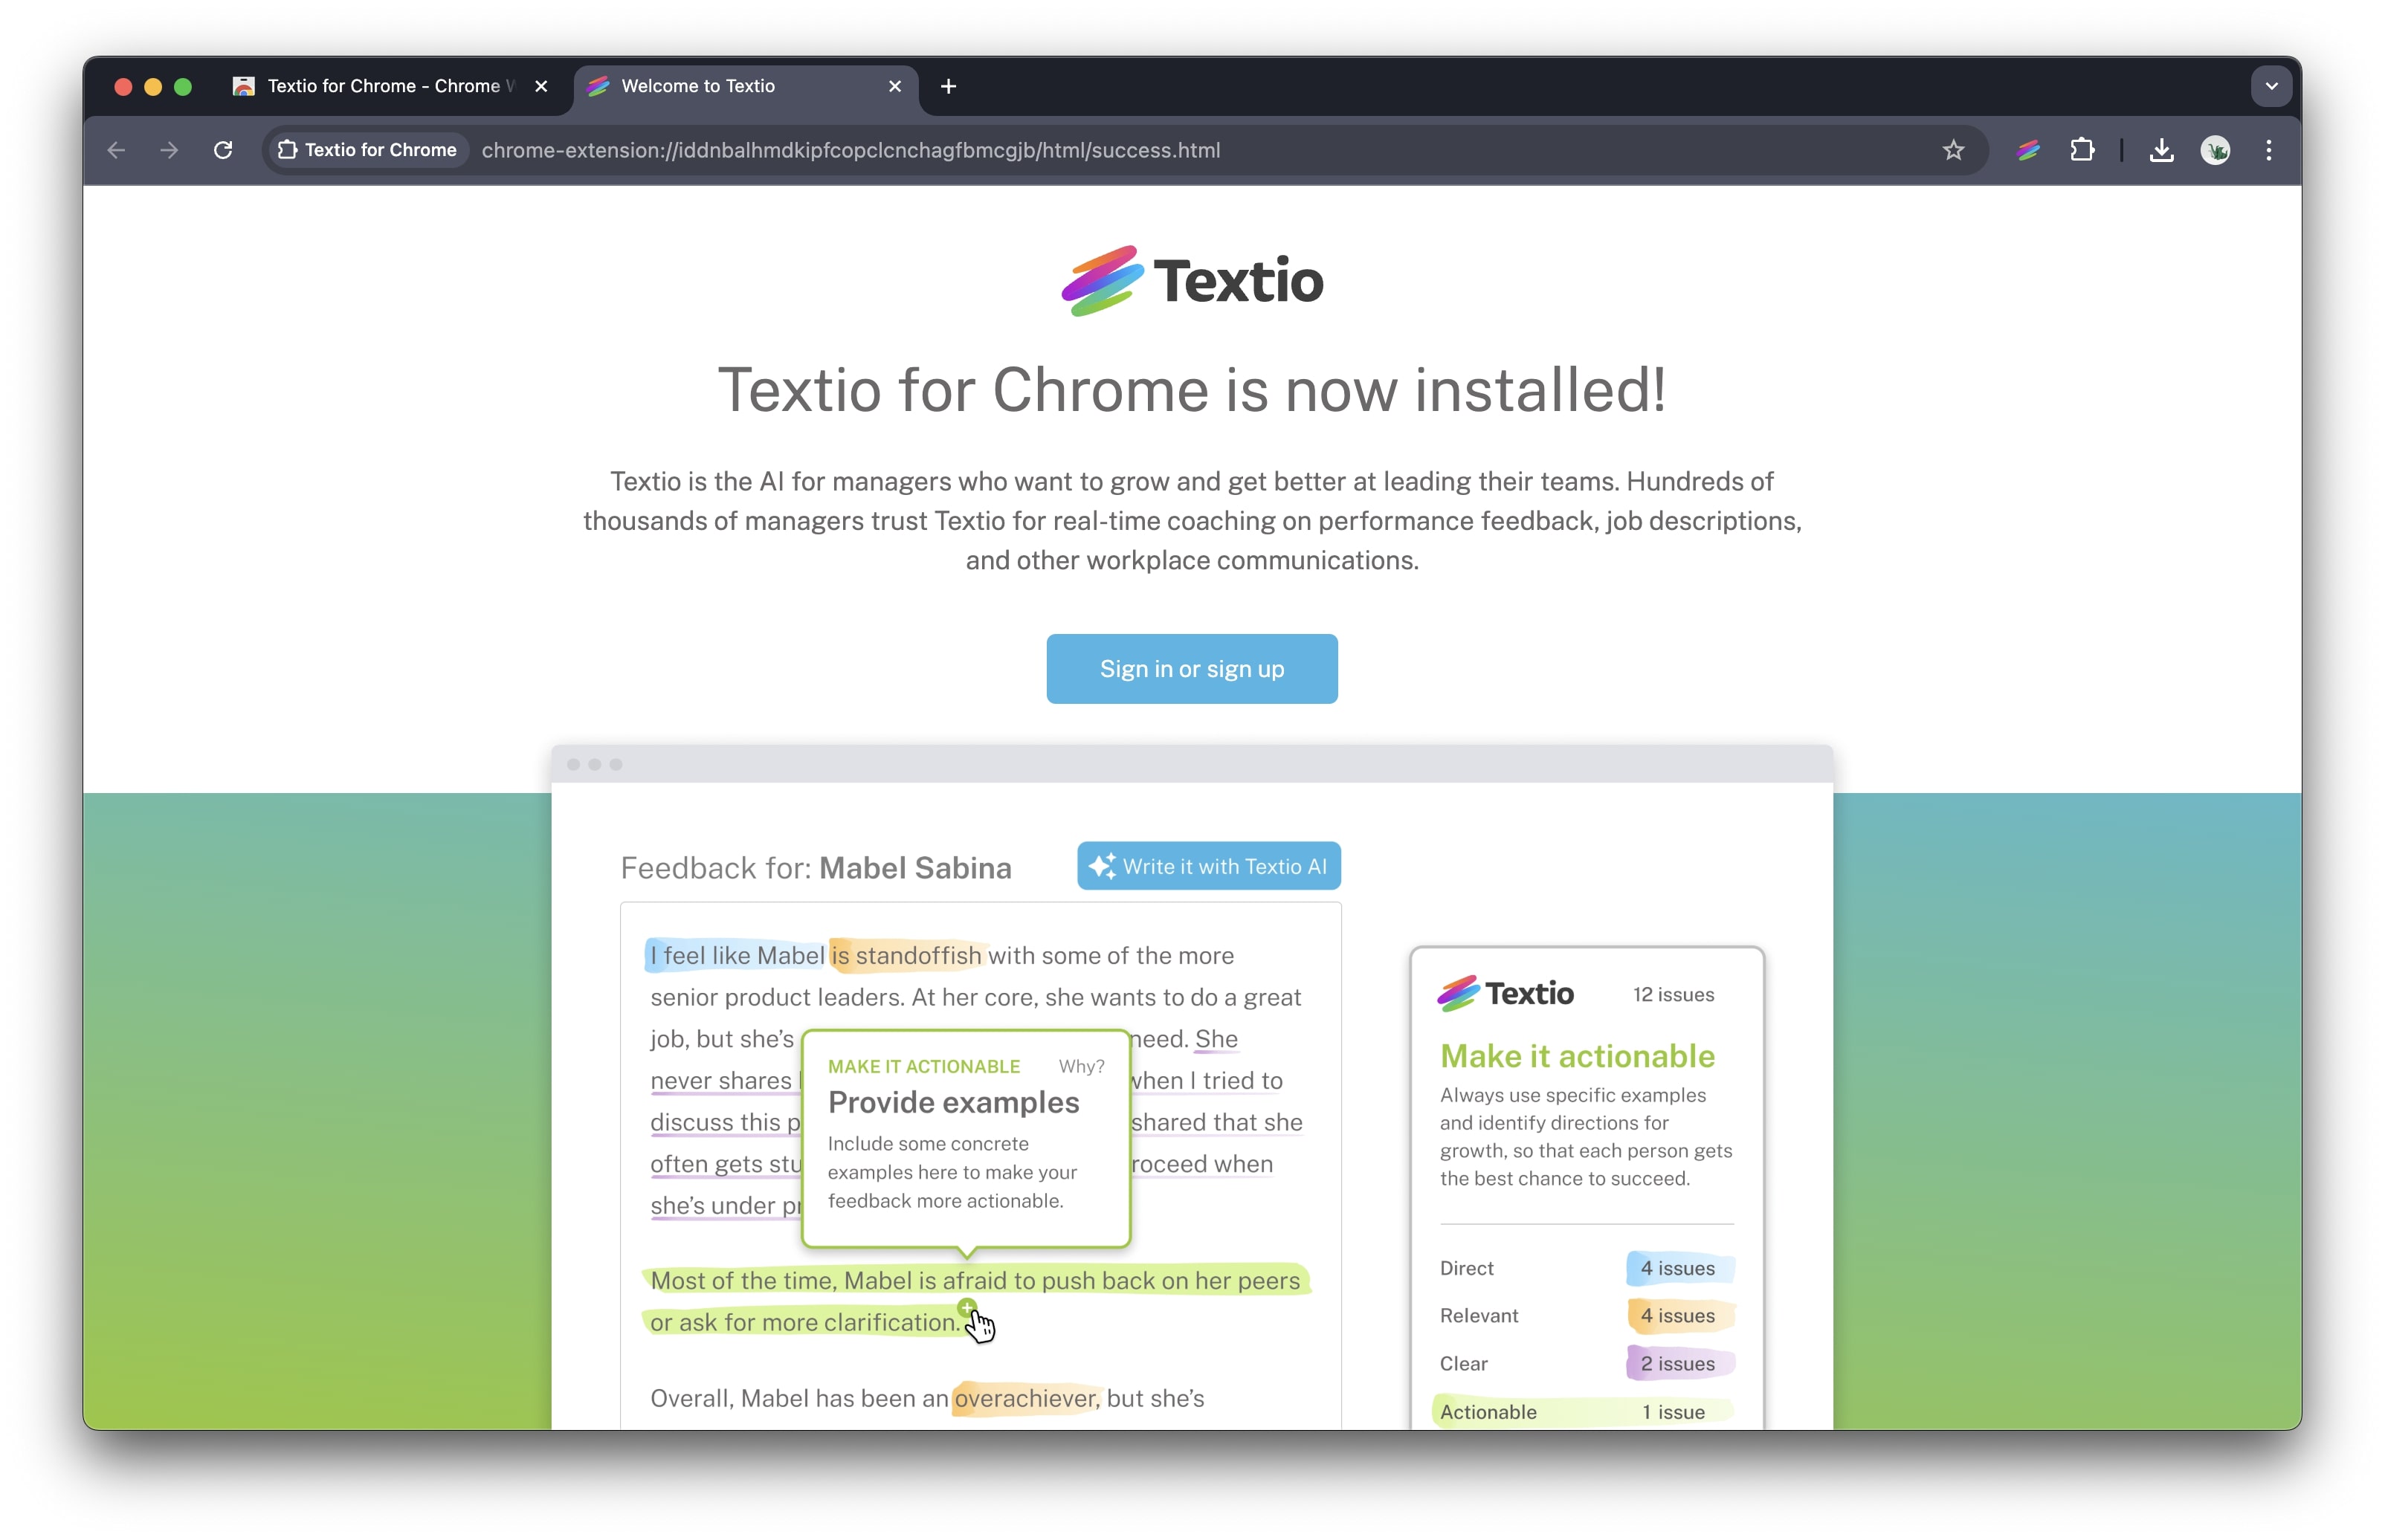Click the highlighted phrase 'is standoffish'
Screen dimensions: 2385x1540
(x=908, y=956)
